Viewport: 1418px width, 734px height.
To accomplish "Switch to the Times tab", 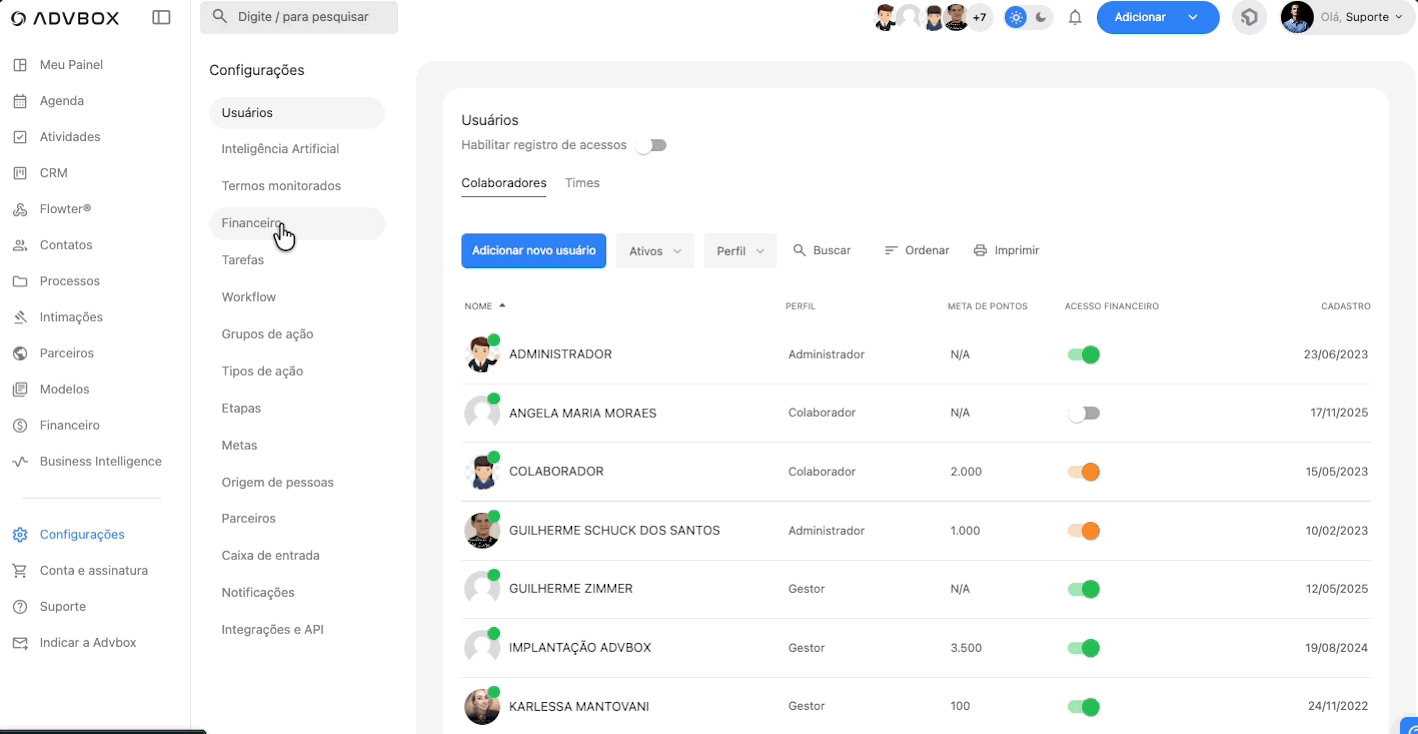I will pos(582,183).
